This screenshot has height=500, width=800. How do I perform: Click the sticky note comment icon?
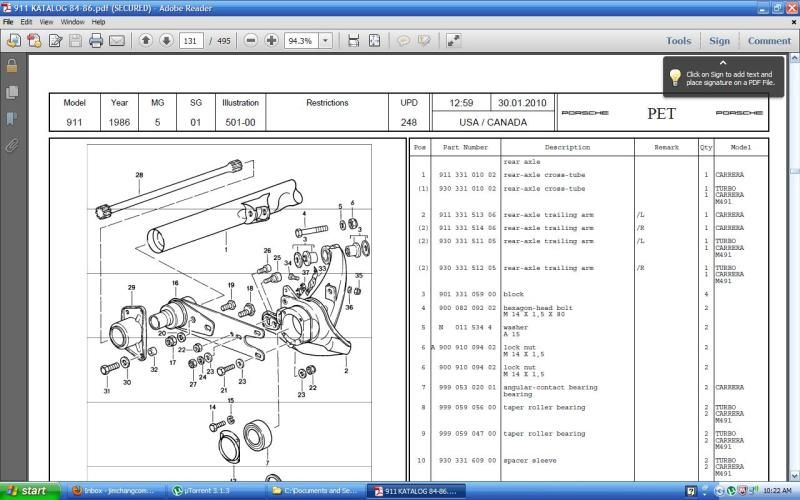click(x=404, y=40)
